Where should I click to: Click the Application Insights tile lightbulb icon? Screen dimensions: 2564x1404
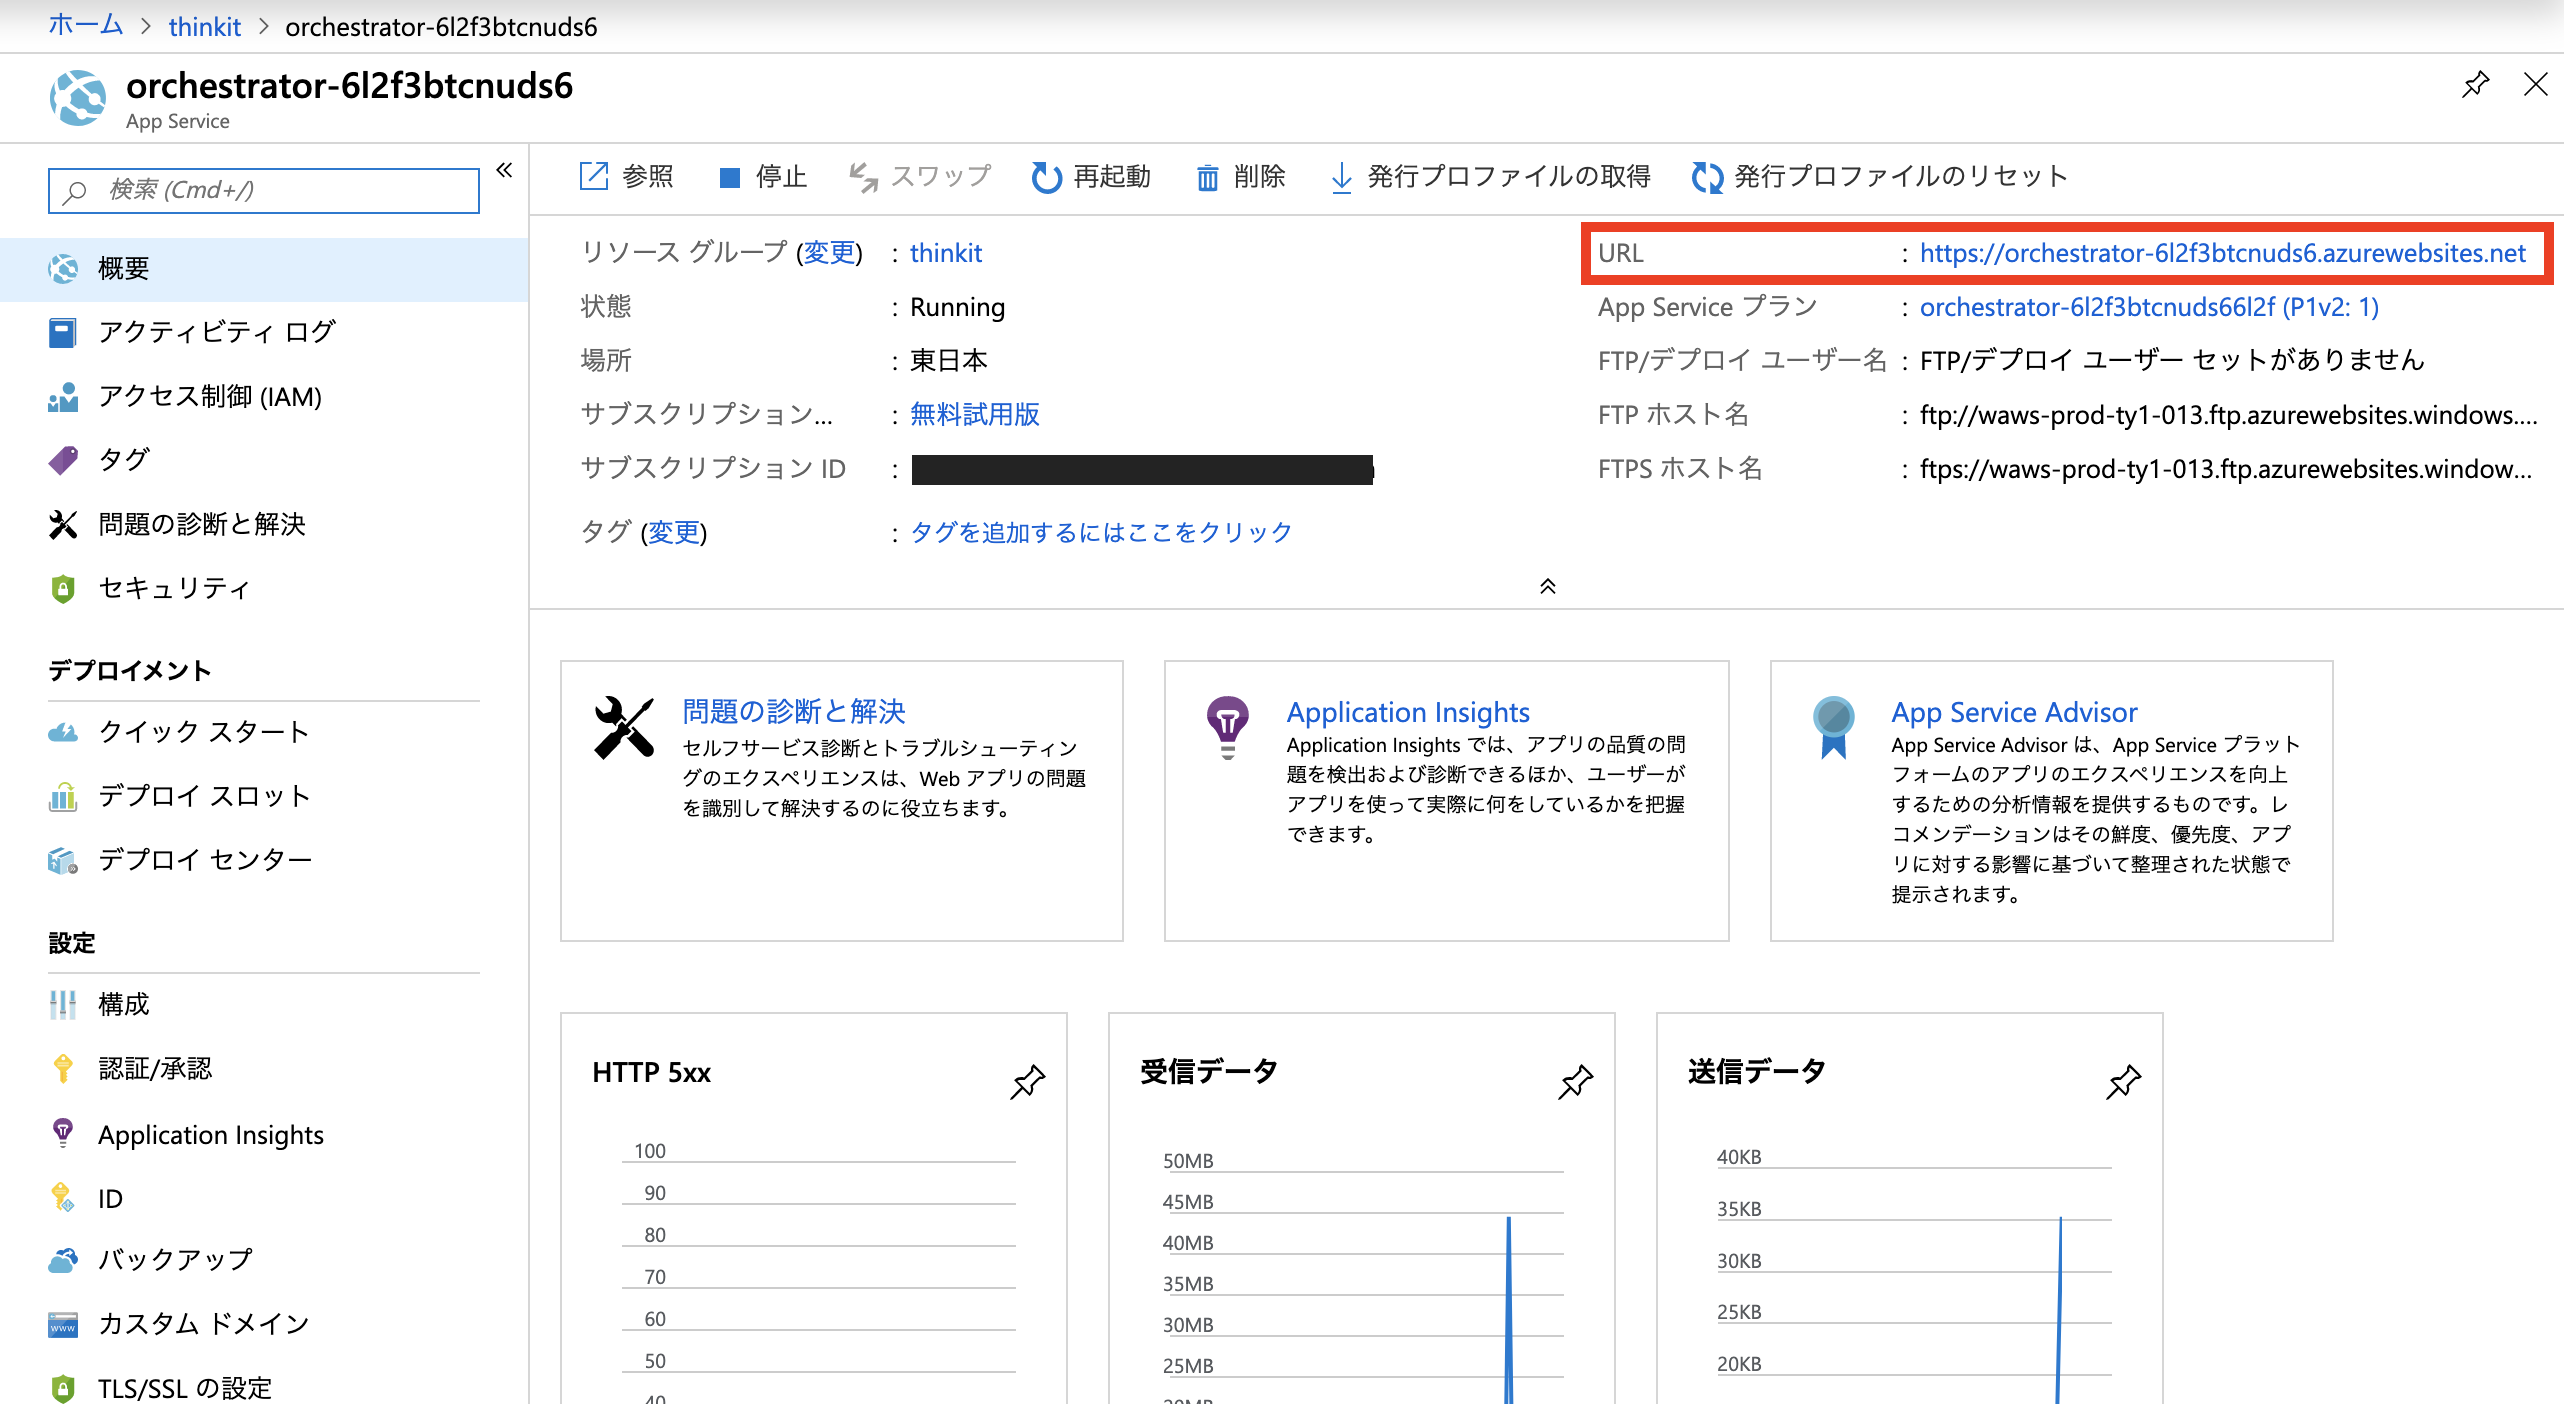[1228, 727]
